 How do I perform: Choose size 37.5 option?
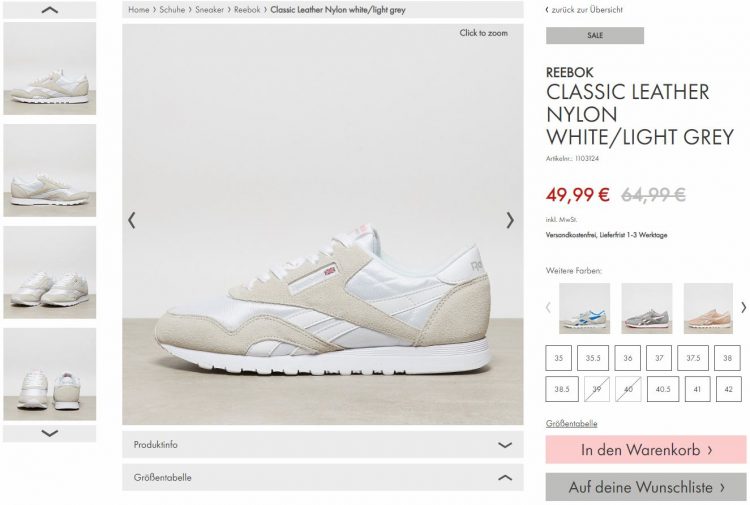(x=693, y=358)
